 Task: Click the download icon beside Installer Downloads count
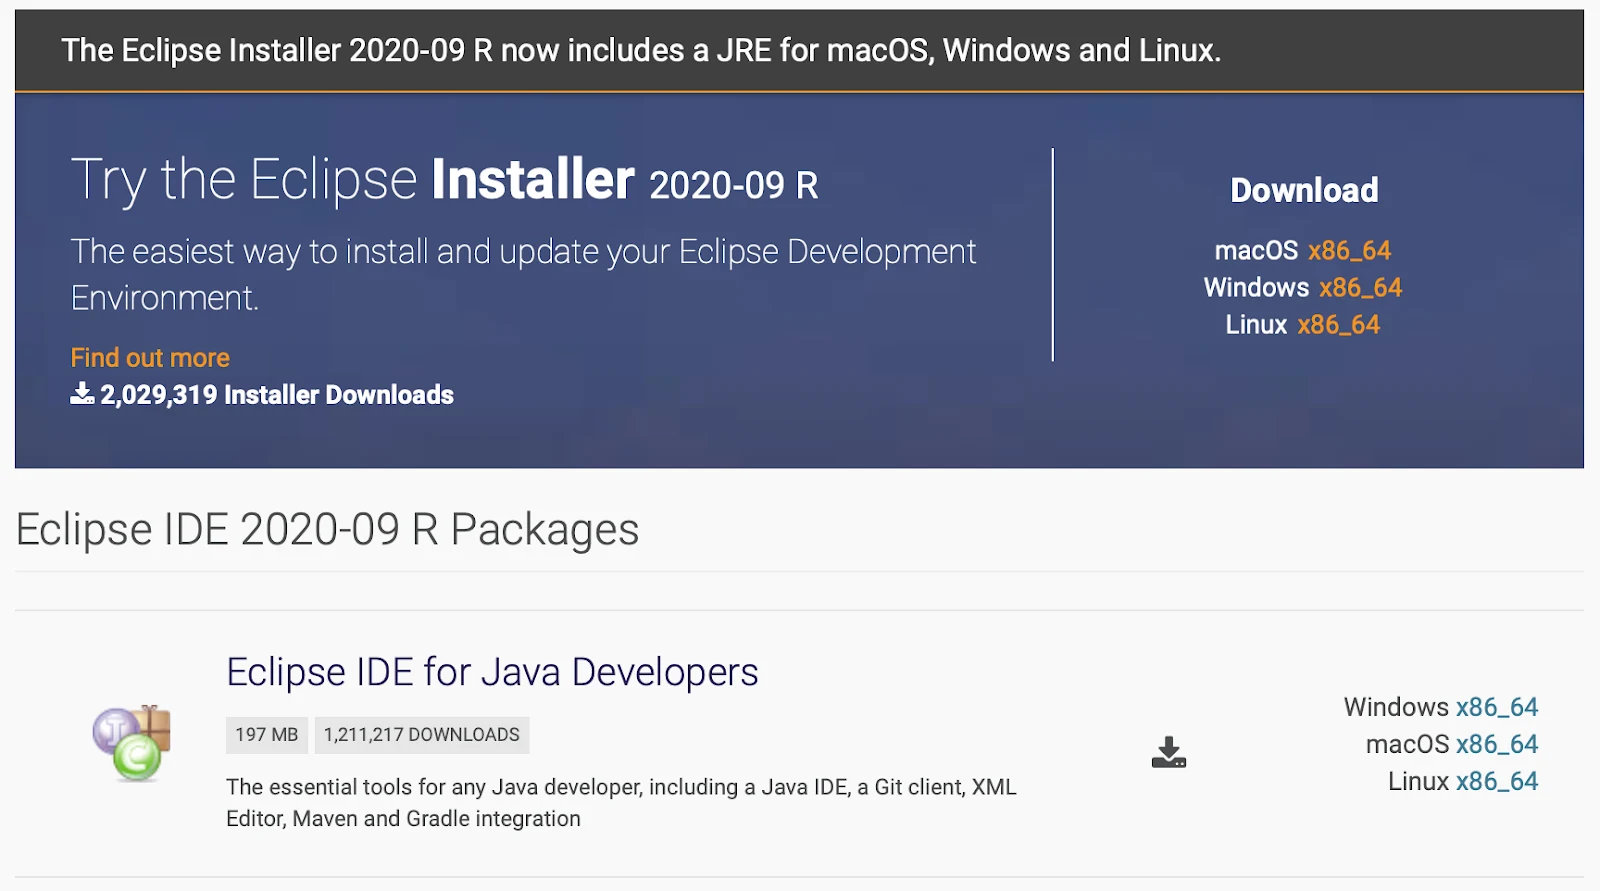82,393
